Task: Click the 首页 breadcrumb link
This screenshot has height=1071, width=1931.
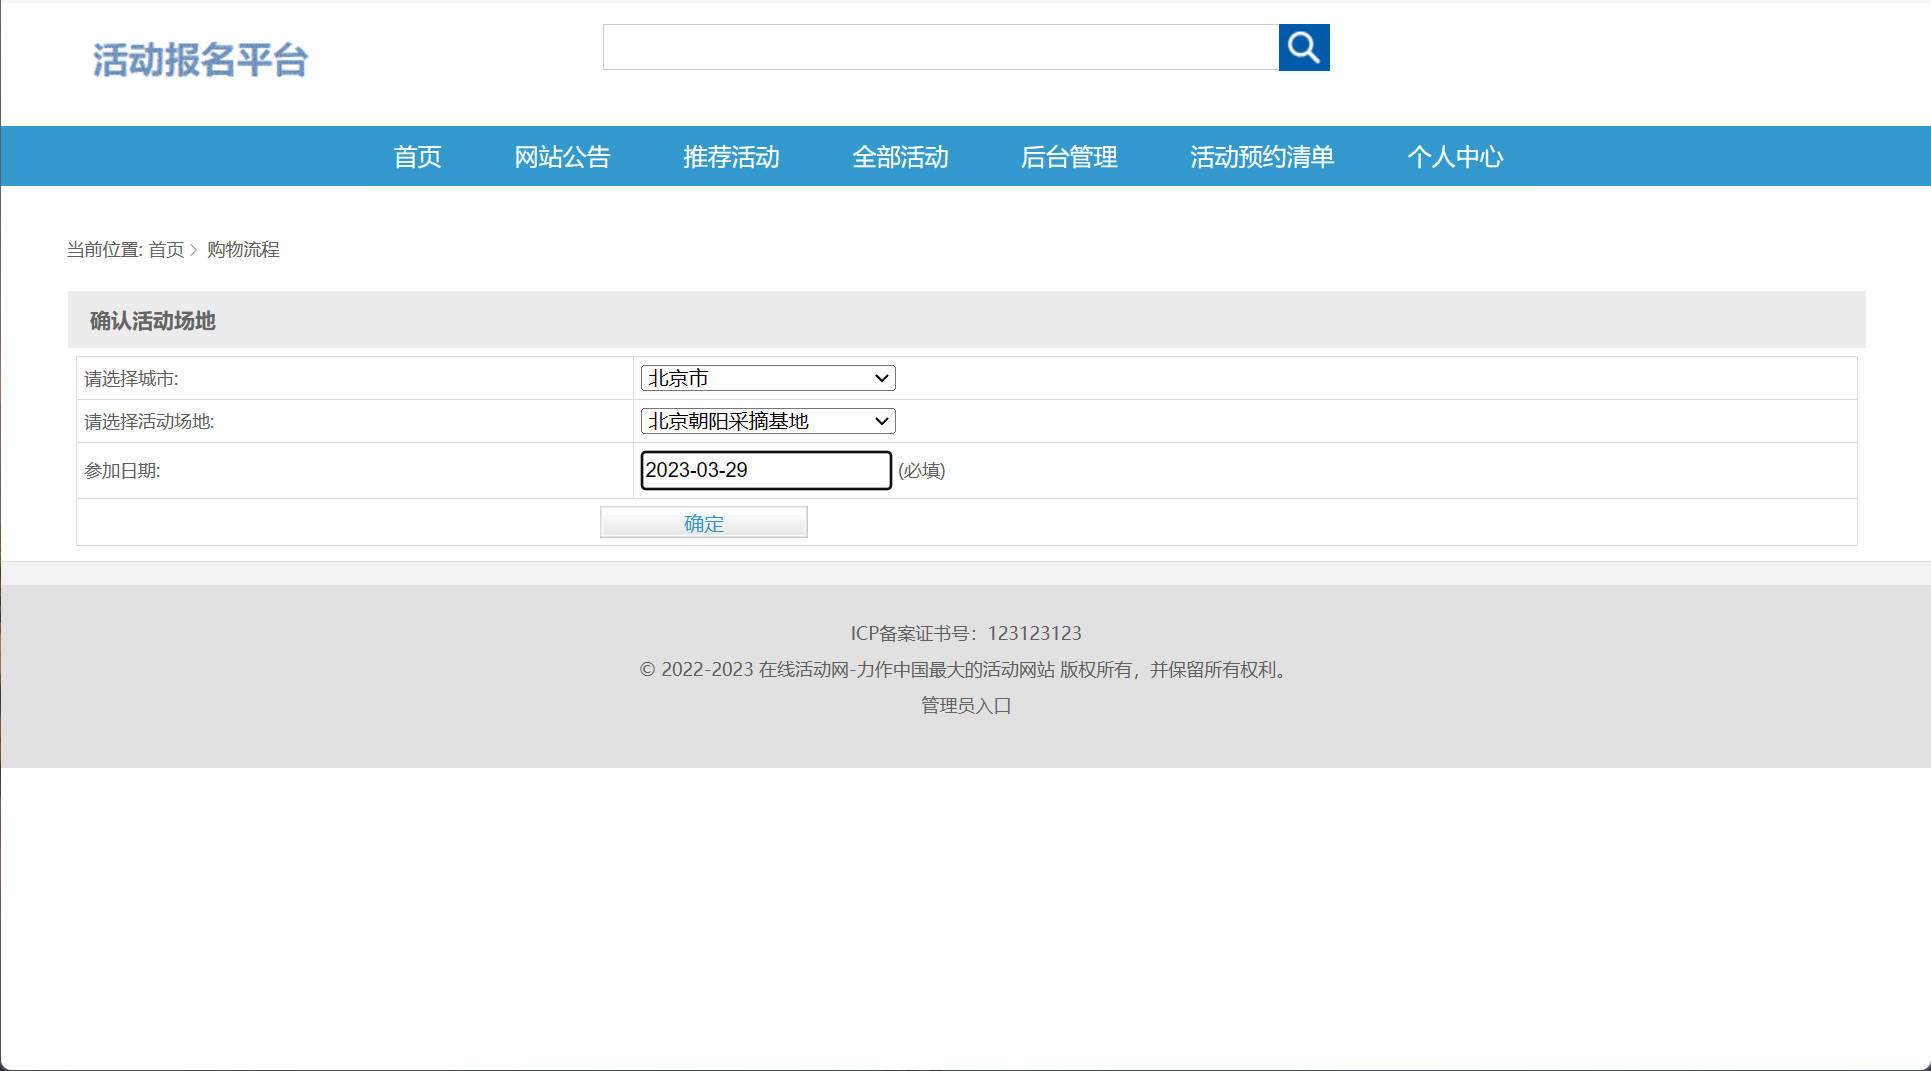Action: (x=166, y=249)
